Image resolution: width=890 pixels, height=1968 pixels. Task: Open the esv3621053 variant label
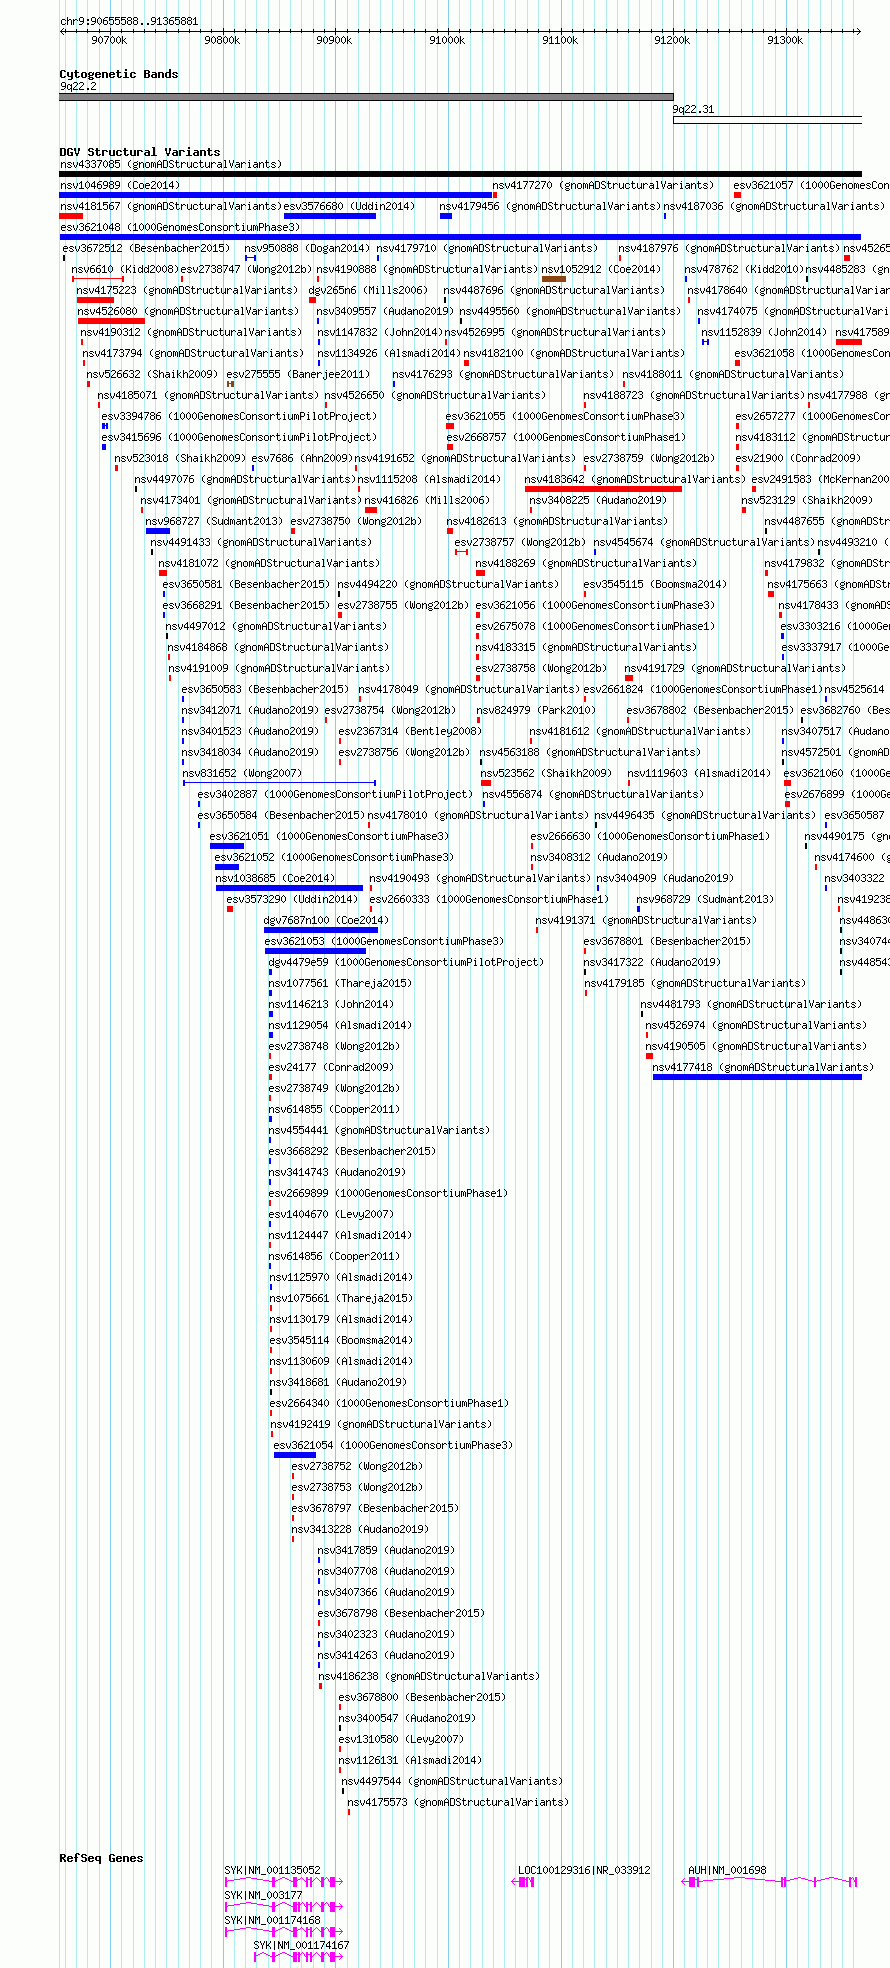tap(384, 941)
